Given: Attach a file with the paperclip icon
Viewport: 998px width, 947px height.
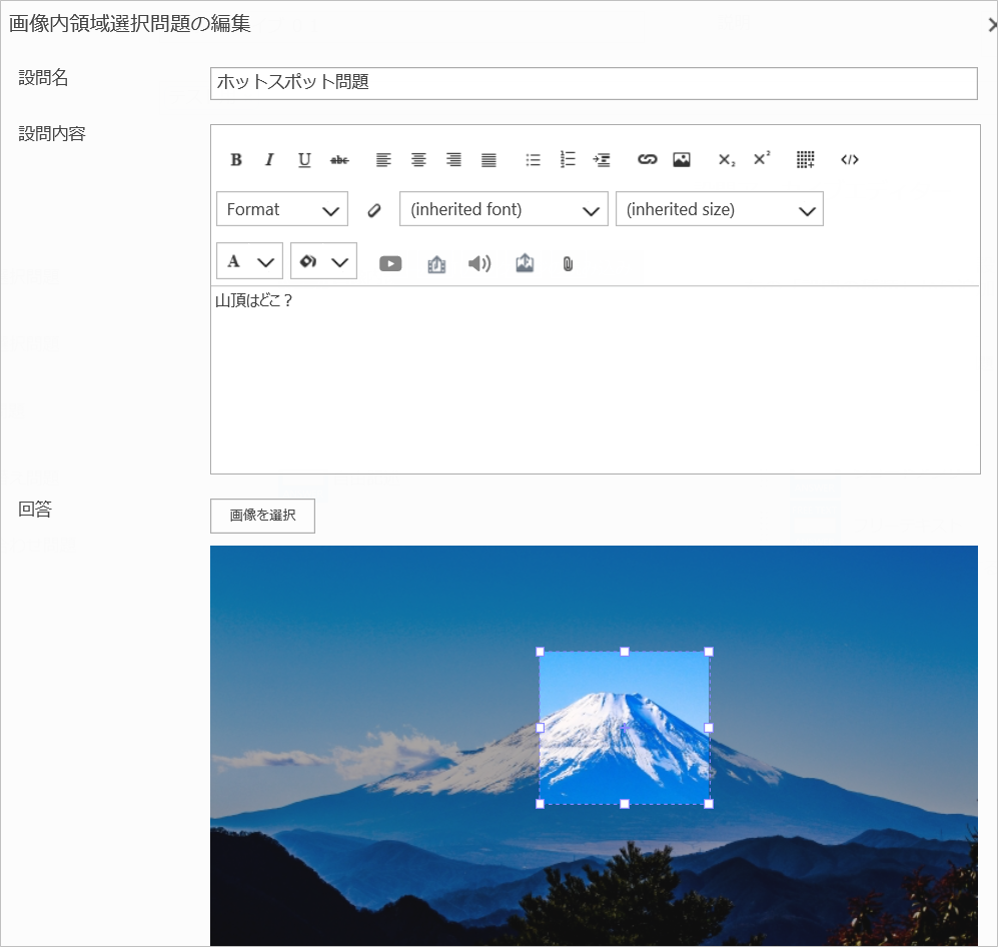Looking at the screenshot, I should [x=568, y=264].
